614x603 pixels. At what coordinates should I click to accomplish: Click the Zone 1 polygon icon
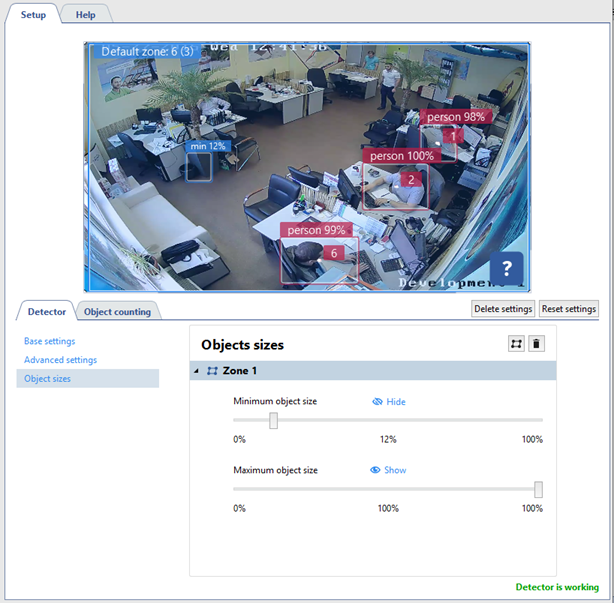[212, 371]
